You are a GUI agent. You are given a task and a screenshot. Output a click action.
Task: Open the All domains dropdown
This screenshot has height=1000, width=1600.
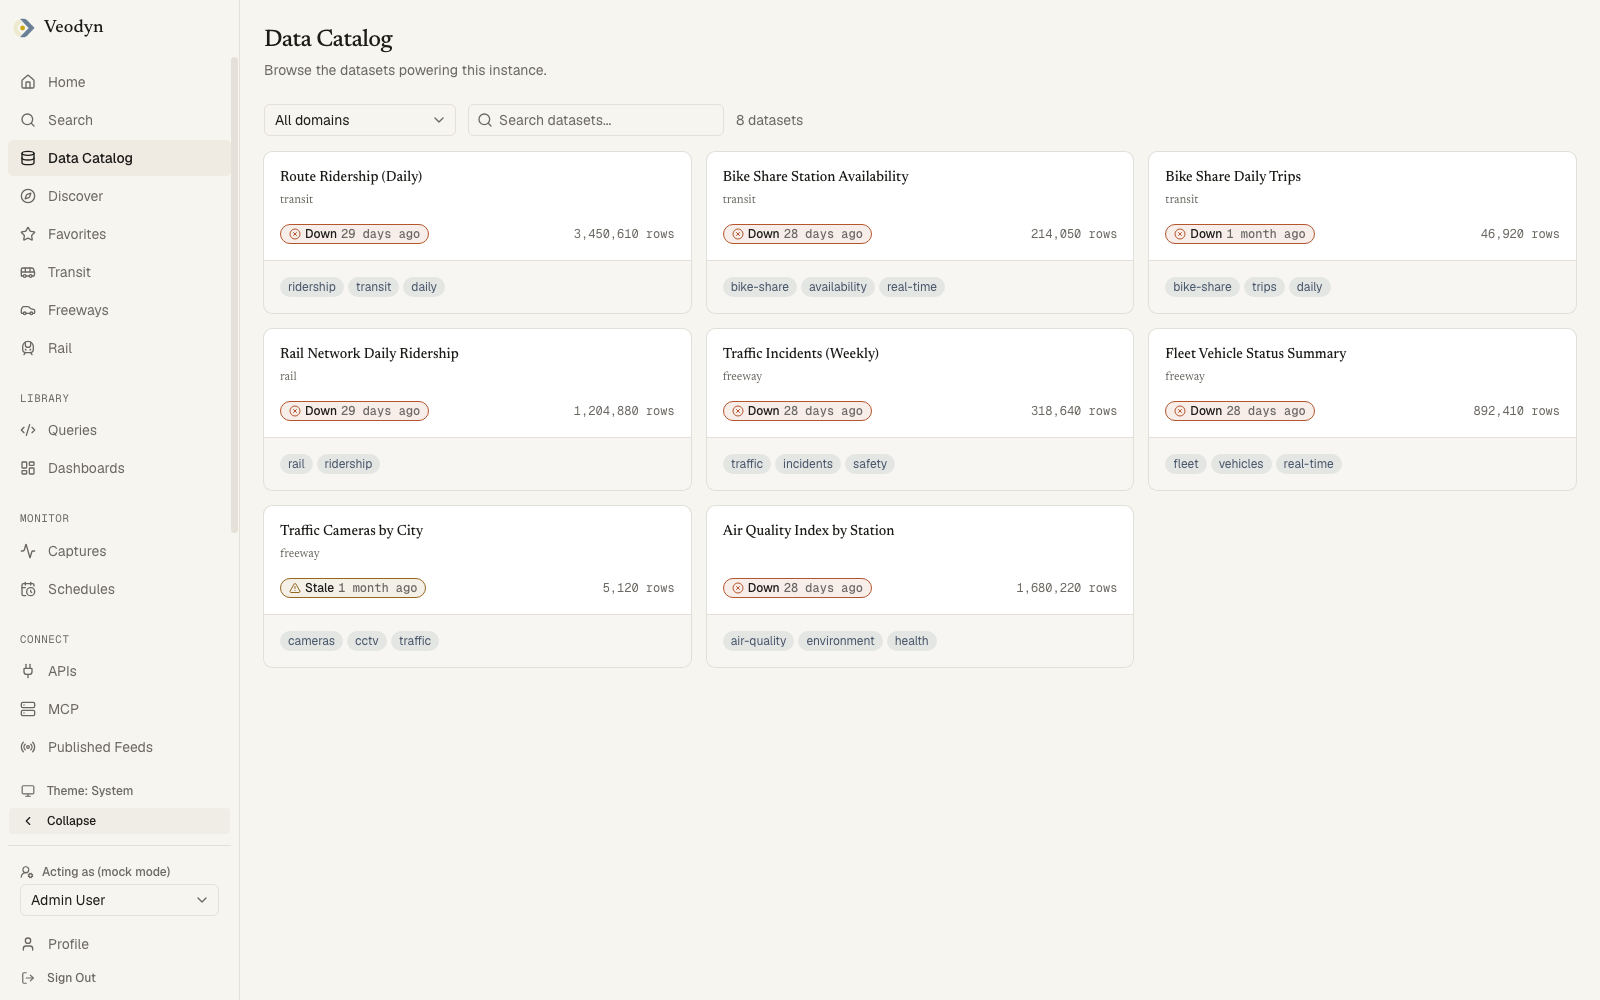pyautogui.click(x=360, y=120)
